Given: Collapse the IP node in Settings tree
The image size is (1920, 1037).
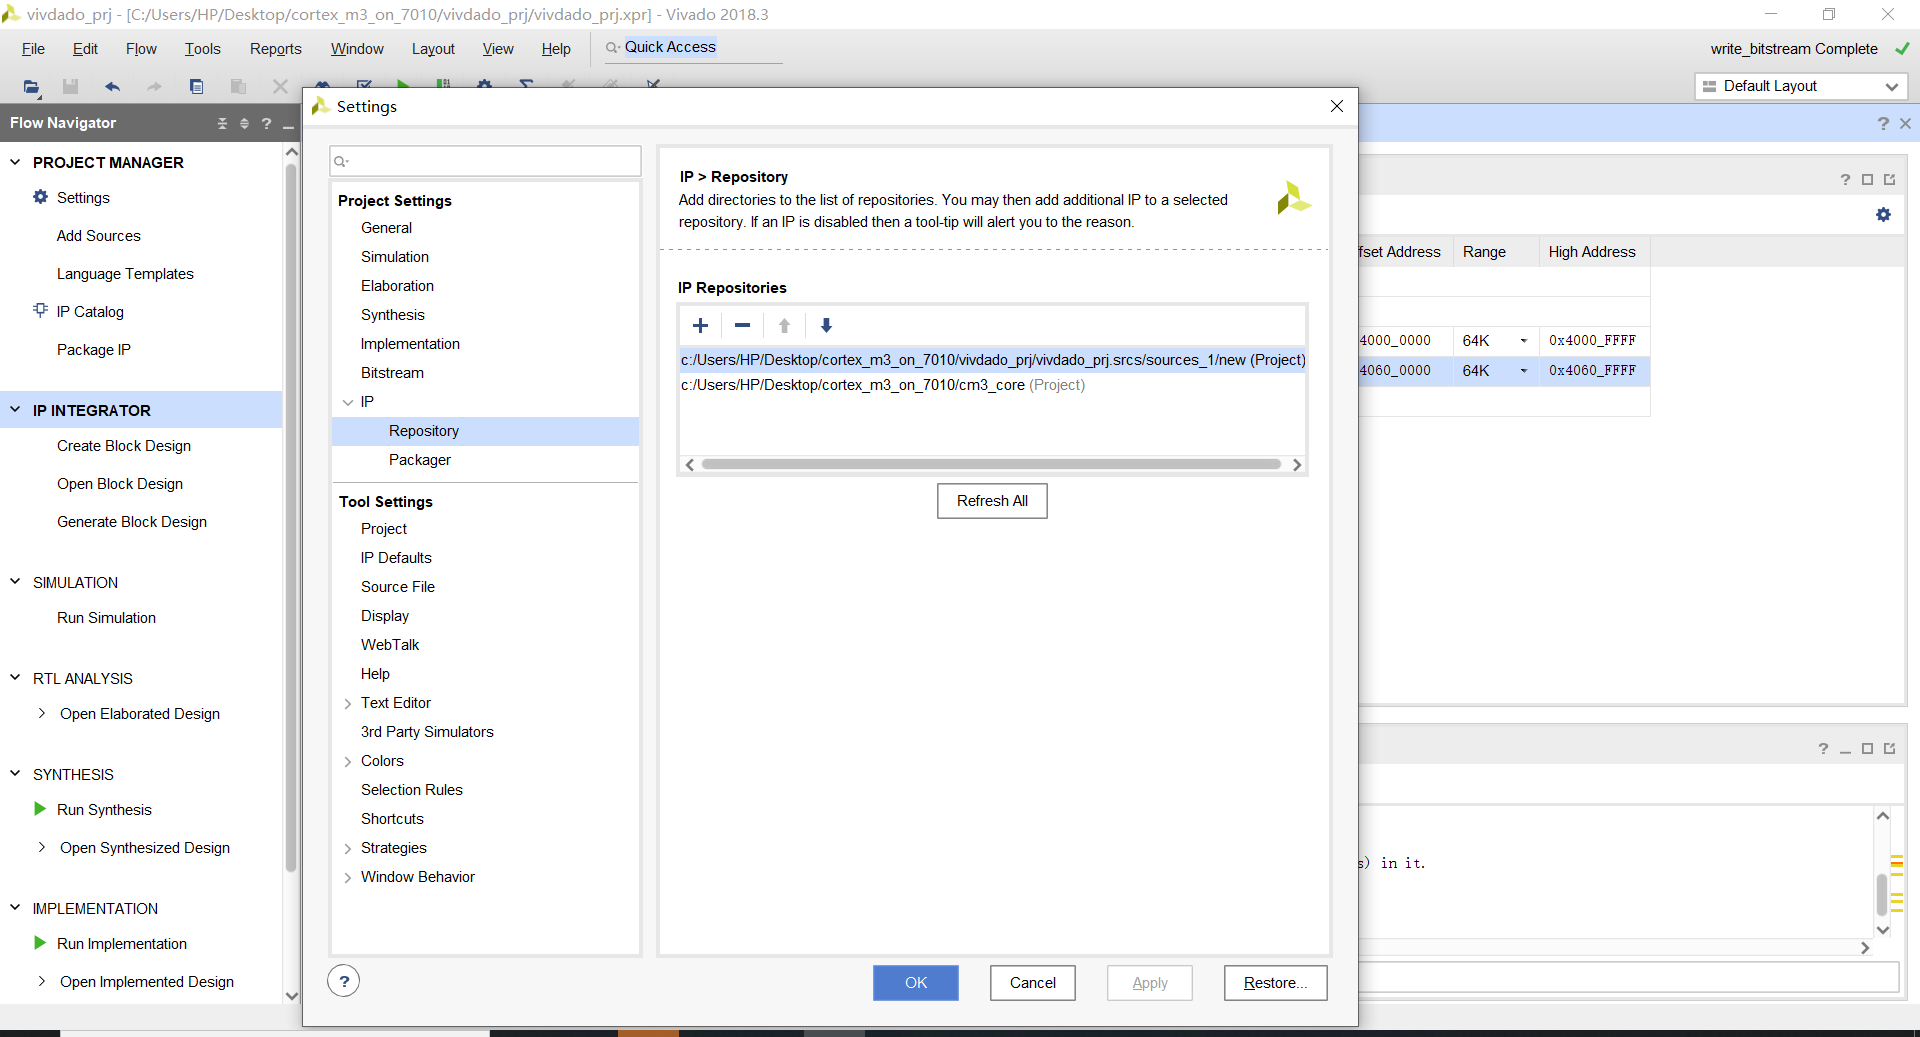Looking at the screenshot, I should (x=347, y=402).
